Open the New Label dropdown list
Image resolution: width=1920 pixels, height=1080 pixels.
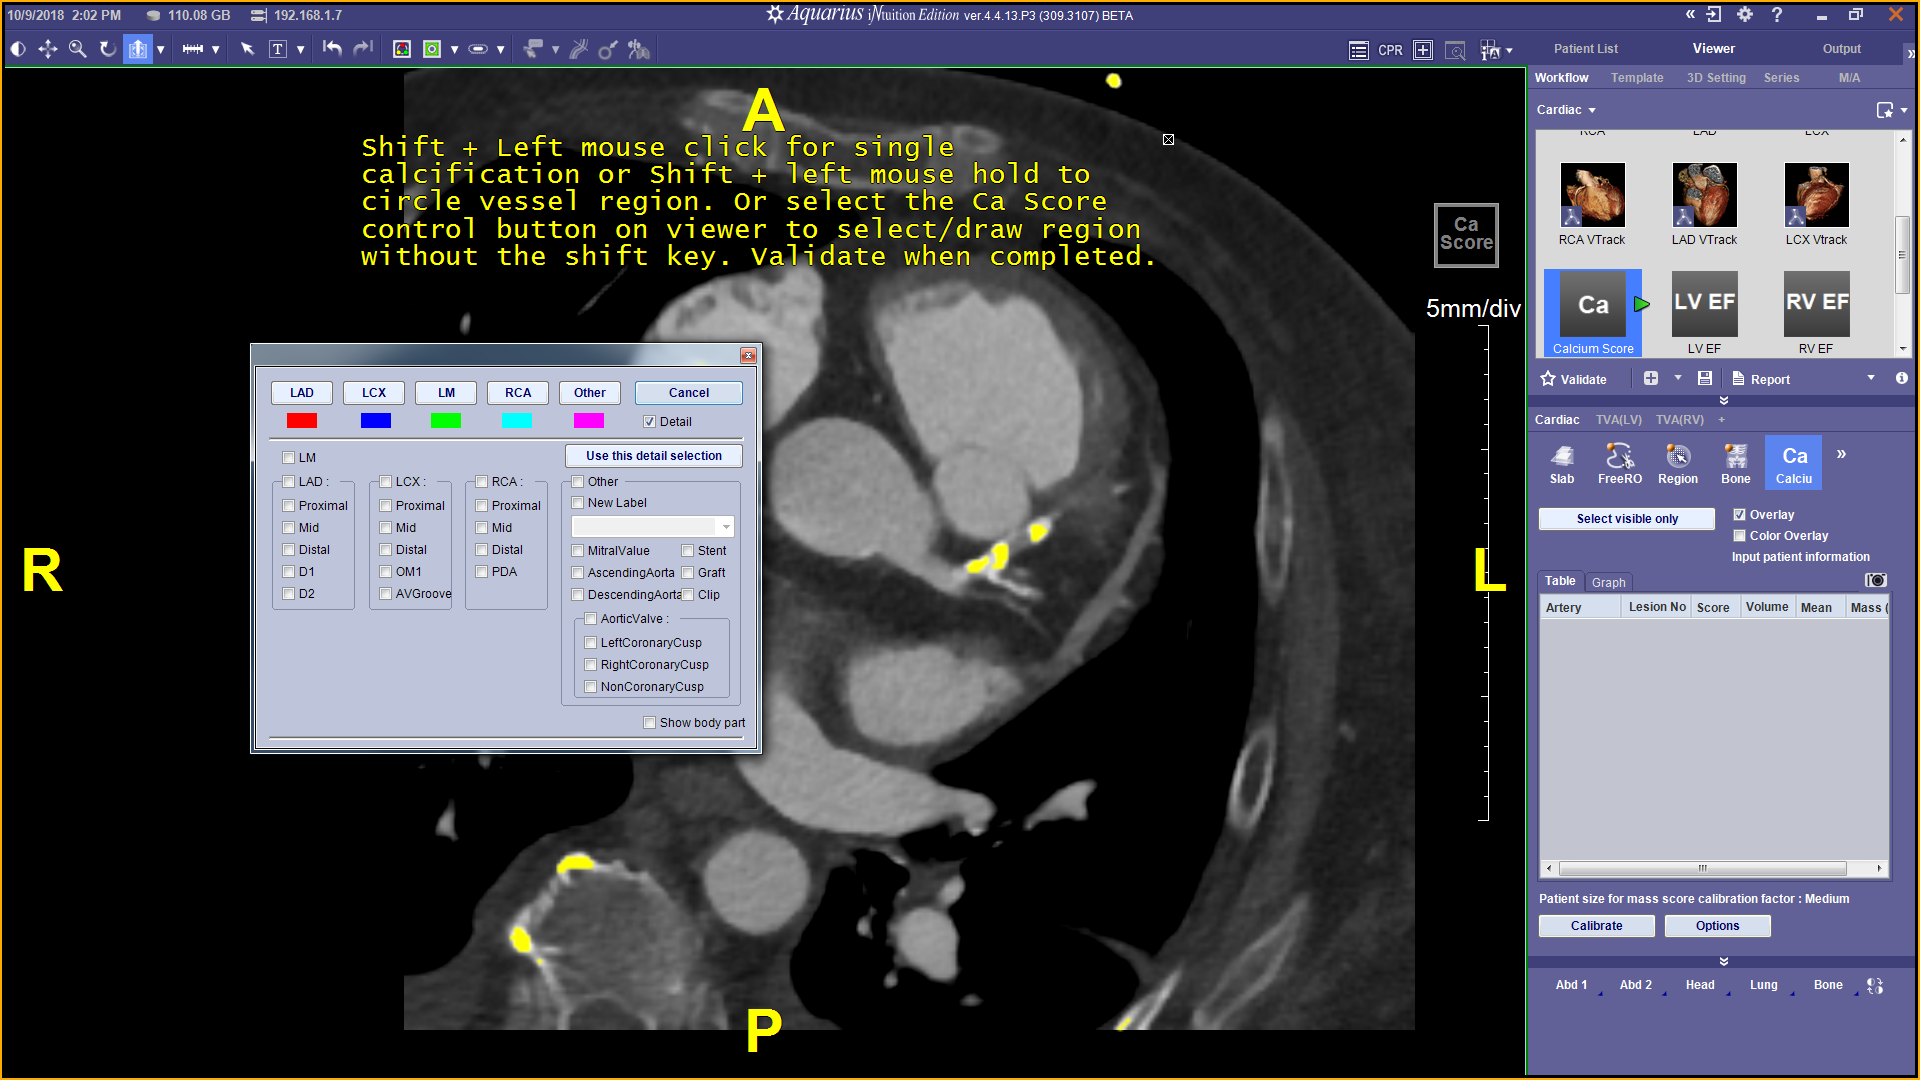pos(724,526)
